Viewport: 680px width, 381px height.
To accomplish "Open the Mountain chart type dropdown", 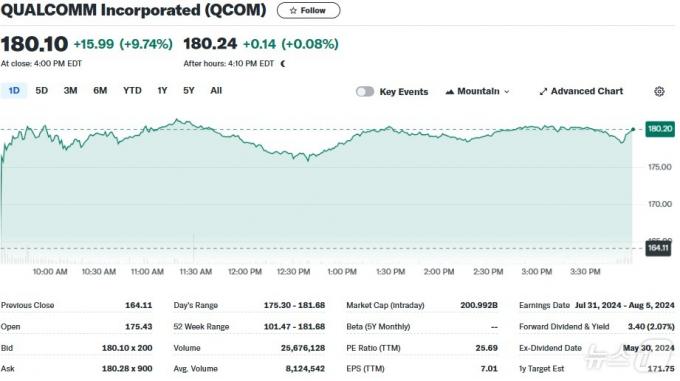I will (x=477, y=91).
